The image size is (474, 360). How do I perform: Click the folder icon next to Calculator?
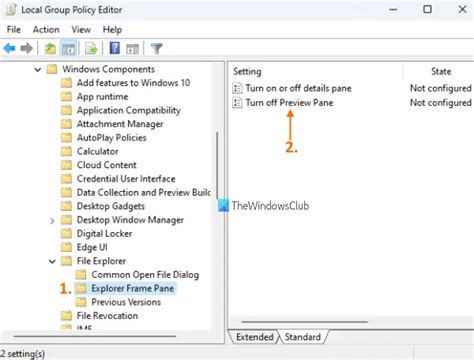[66, 151]
